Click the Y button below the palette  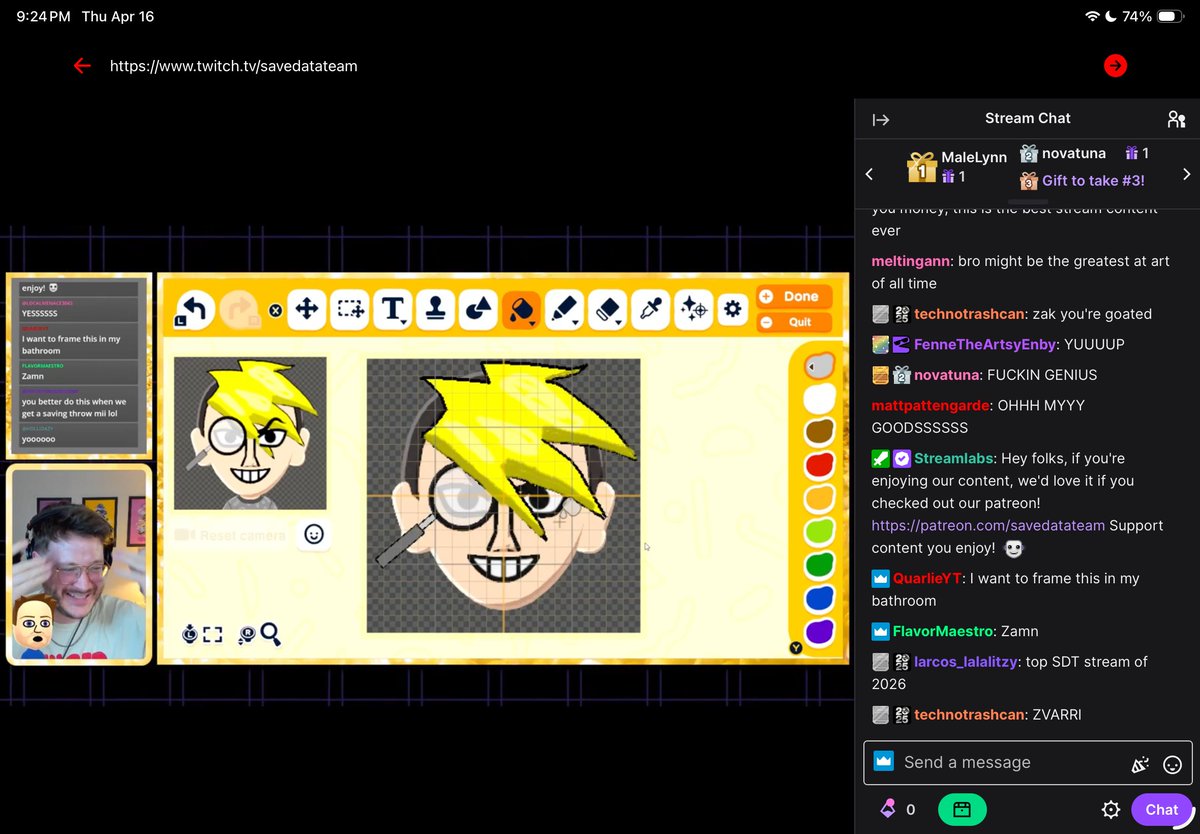(x=796, y=648)
